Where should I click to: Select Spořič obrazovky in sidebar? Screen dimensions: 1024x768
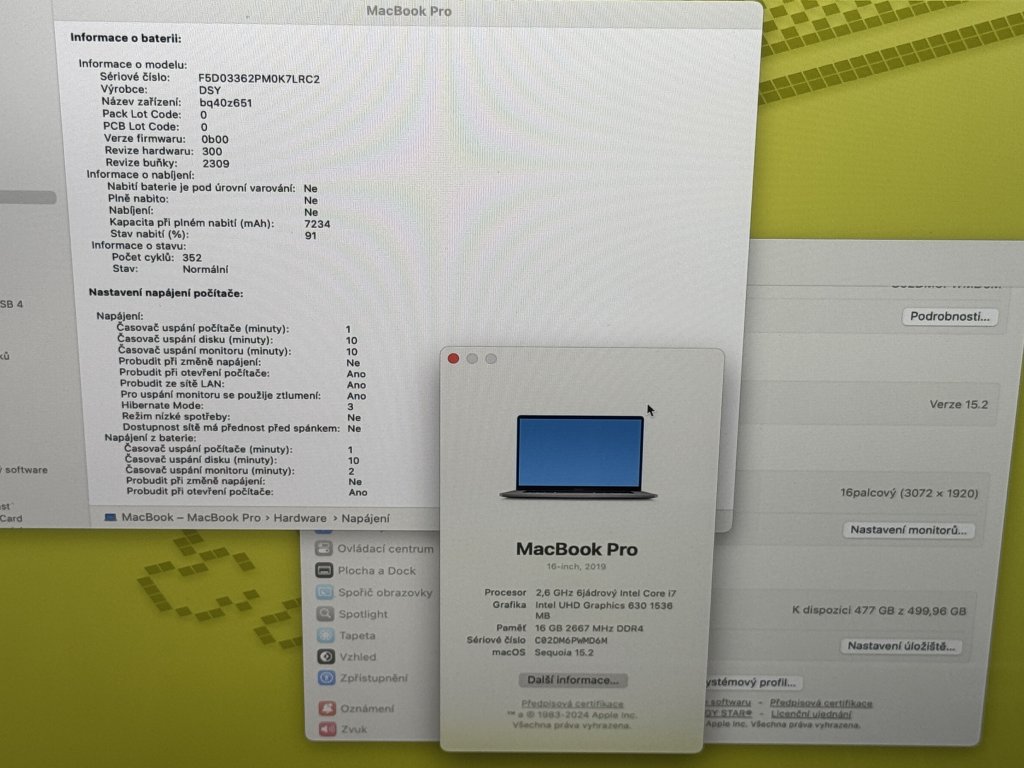pyautogui.click(x=375, y=592)
